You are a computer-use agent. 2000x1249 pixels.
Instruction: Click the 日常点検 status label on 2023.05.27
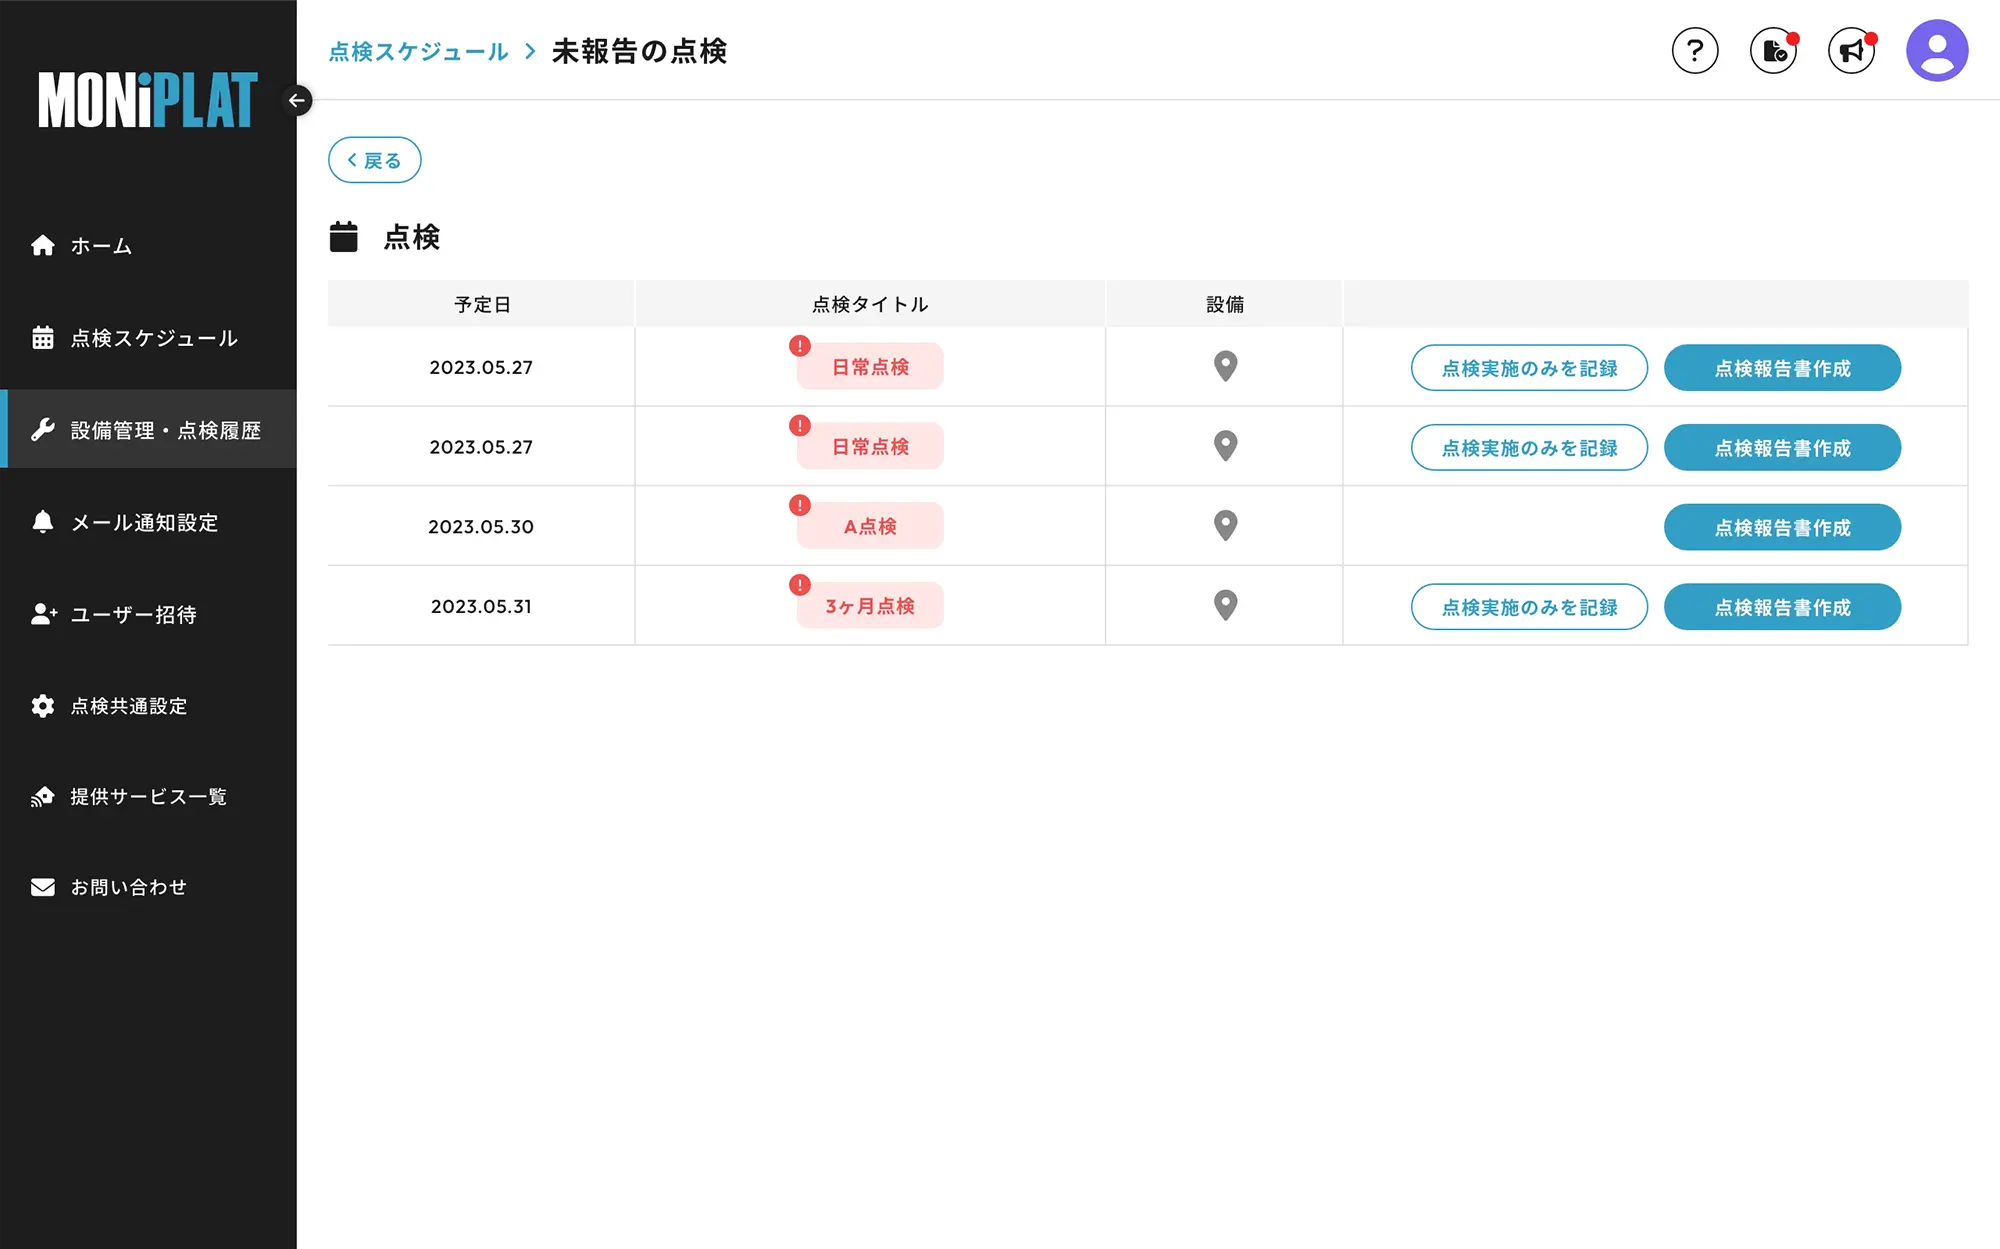[x=869, y=366]
